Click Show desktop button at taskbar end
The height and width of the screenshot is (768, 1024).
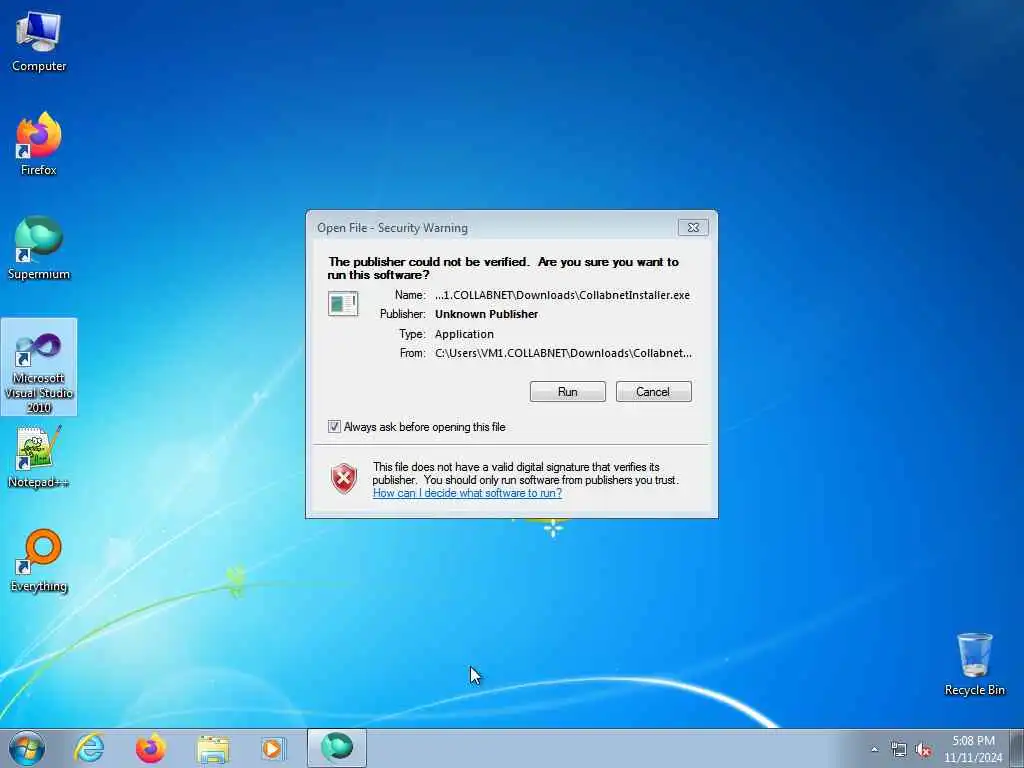1017,748
